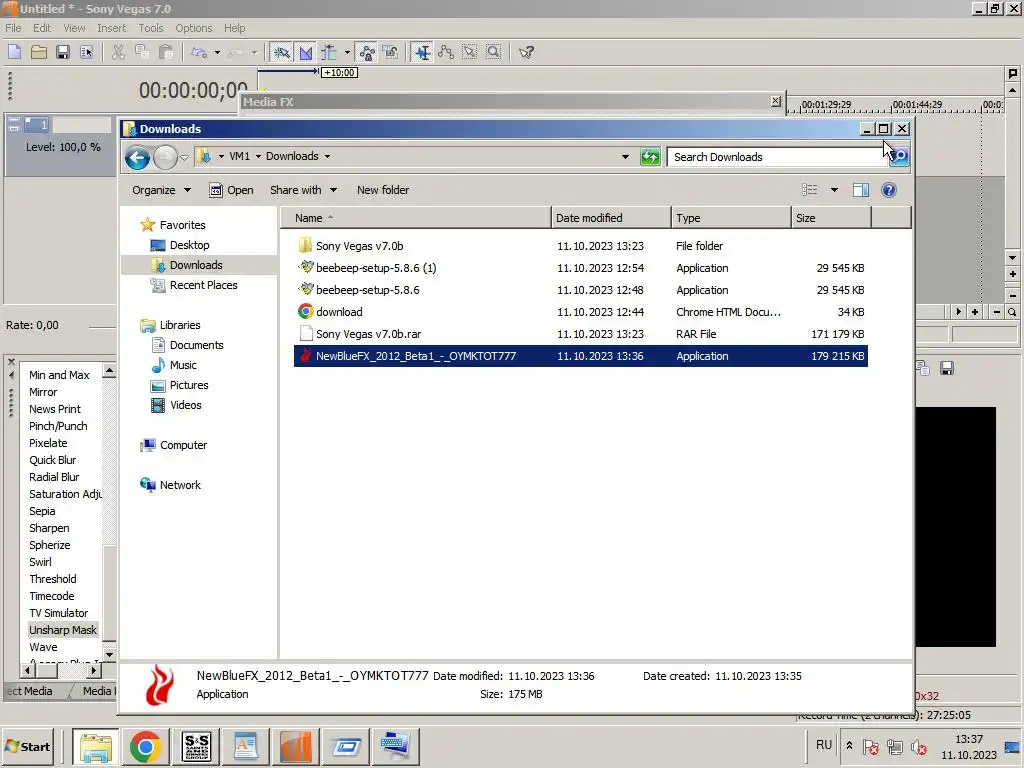Toggle the preview pane icon
1024x768 pixels.
861,189
